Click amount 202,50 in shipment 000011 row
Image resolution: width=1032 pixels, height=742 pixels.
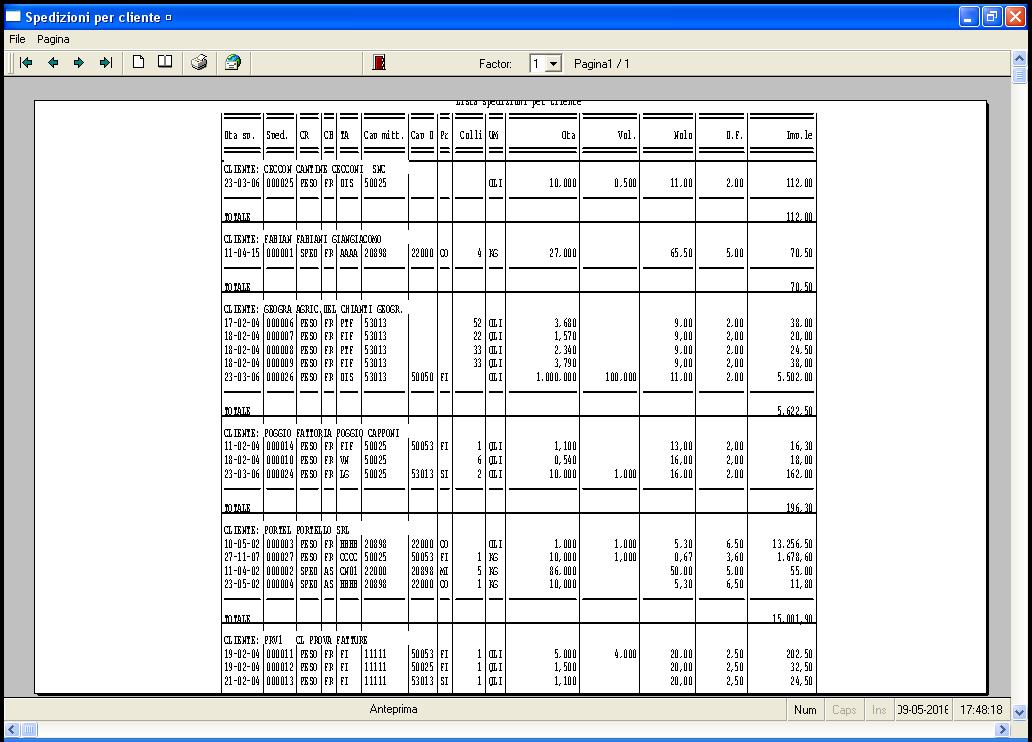pyautogui.click(x=799, y=654)
